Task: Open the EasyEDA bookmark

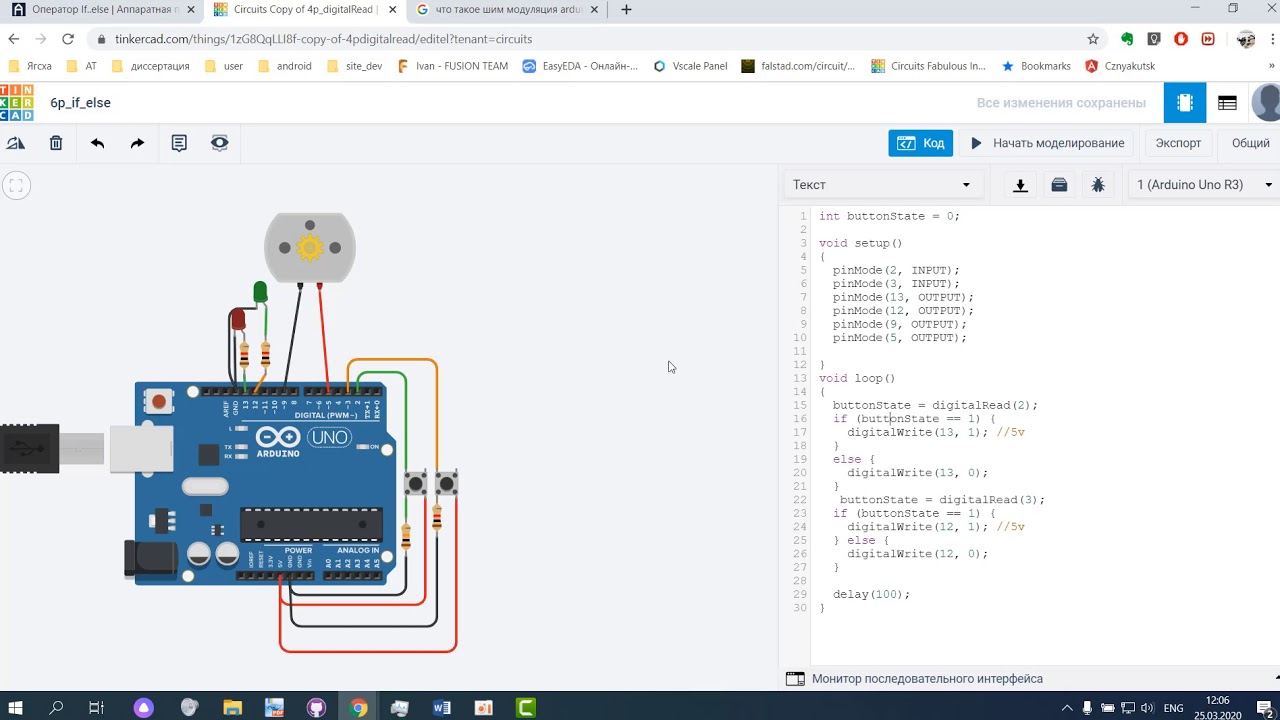Action: (x=579, y=66)
